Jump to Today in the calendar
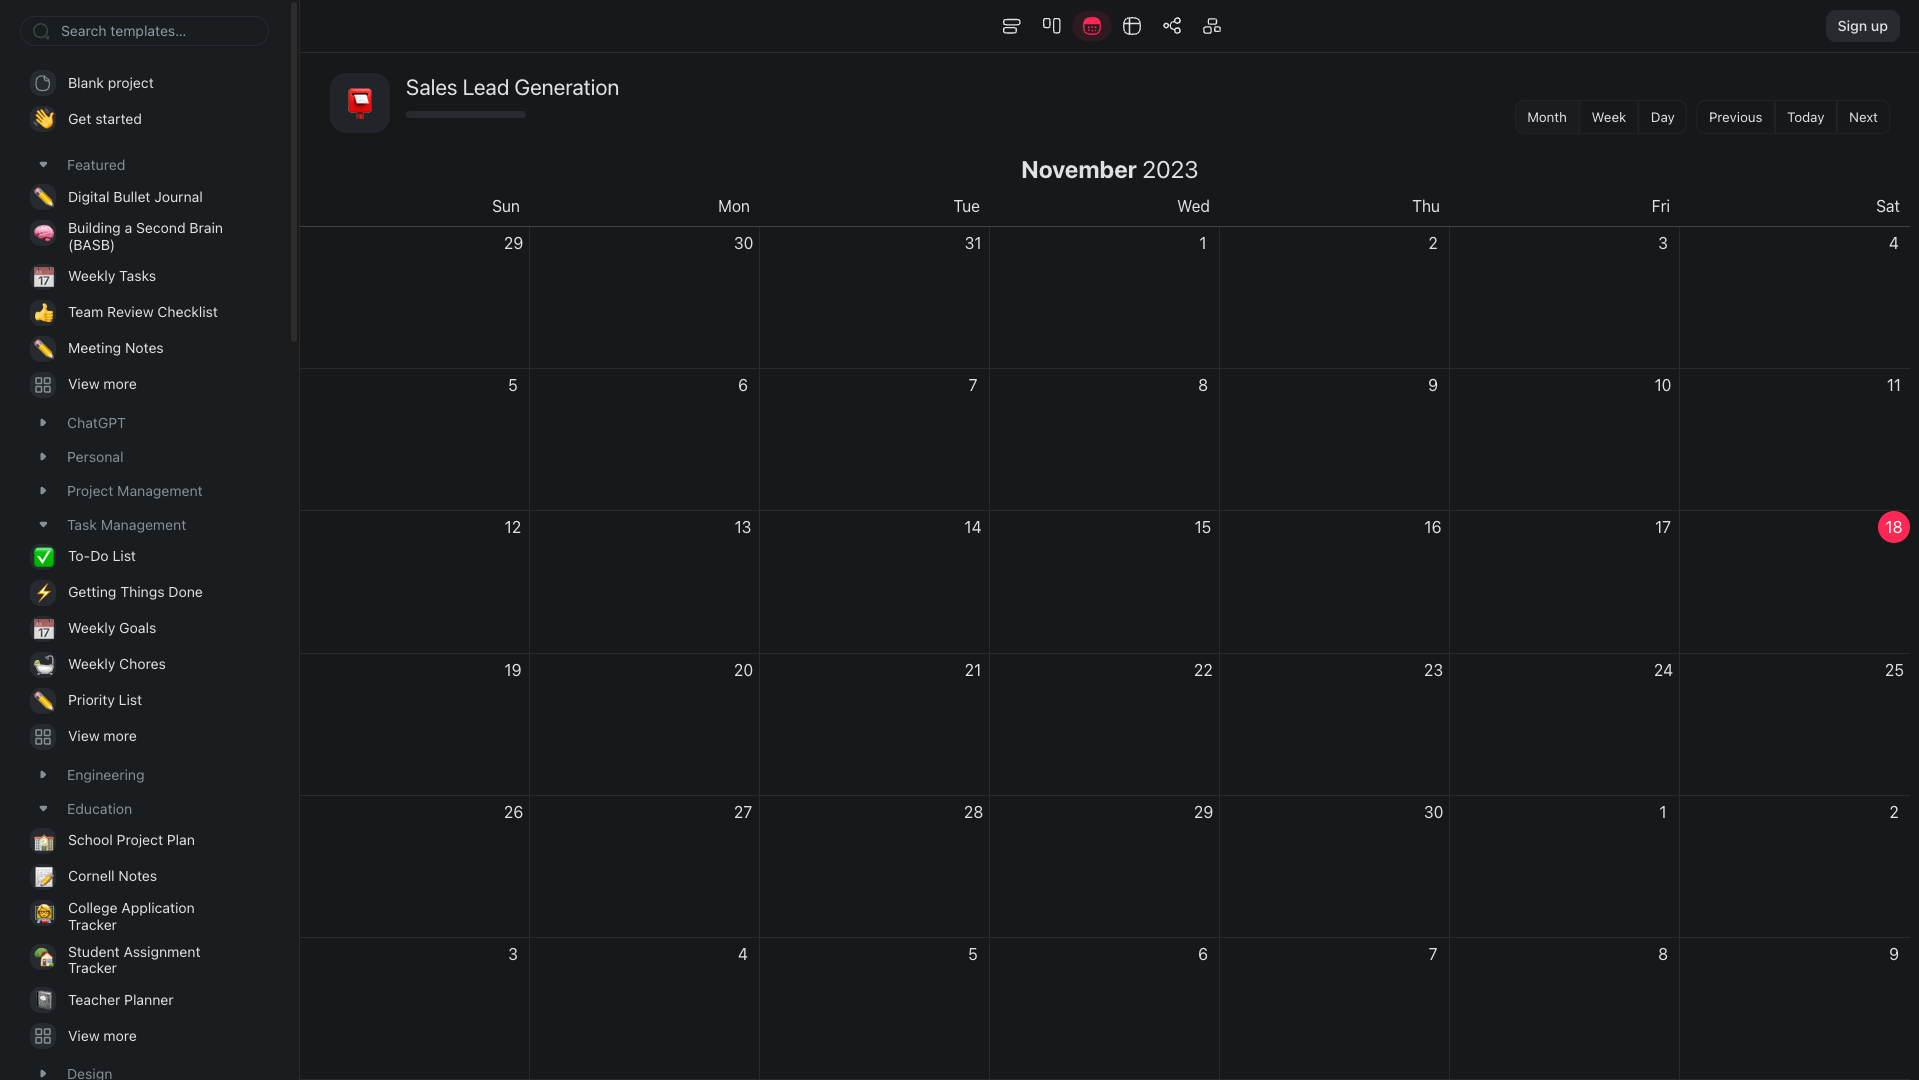This screenshot has height=1080, width=1919. point(1805,117)
